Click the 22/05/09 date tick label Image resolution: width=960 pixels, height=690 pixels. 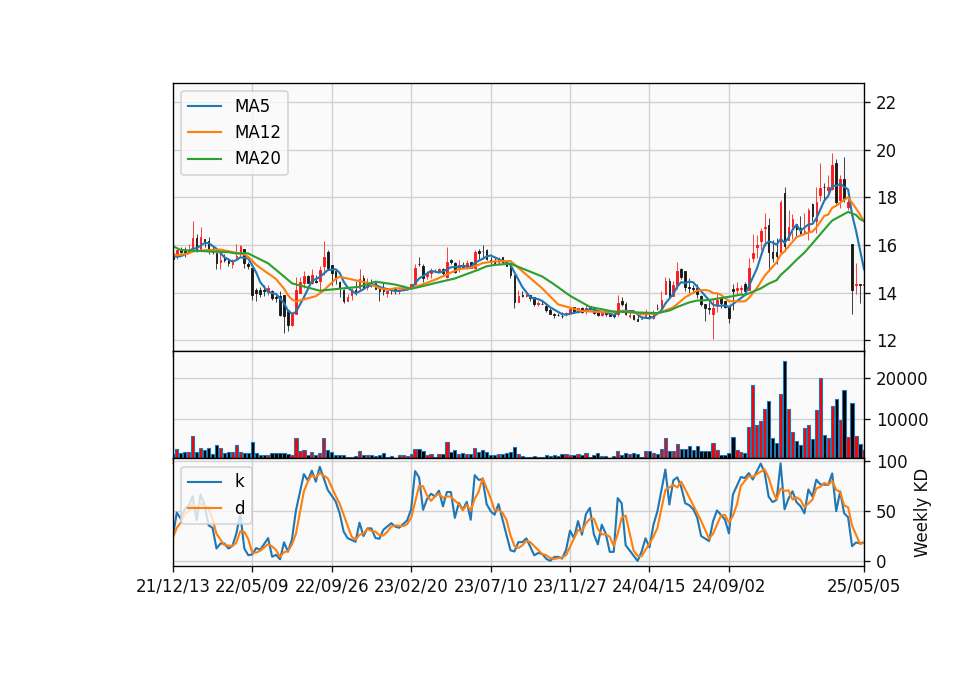tap(252, 586)
